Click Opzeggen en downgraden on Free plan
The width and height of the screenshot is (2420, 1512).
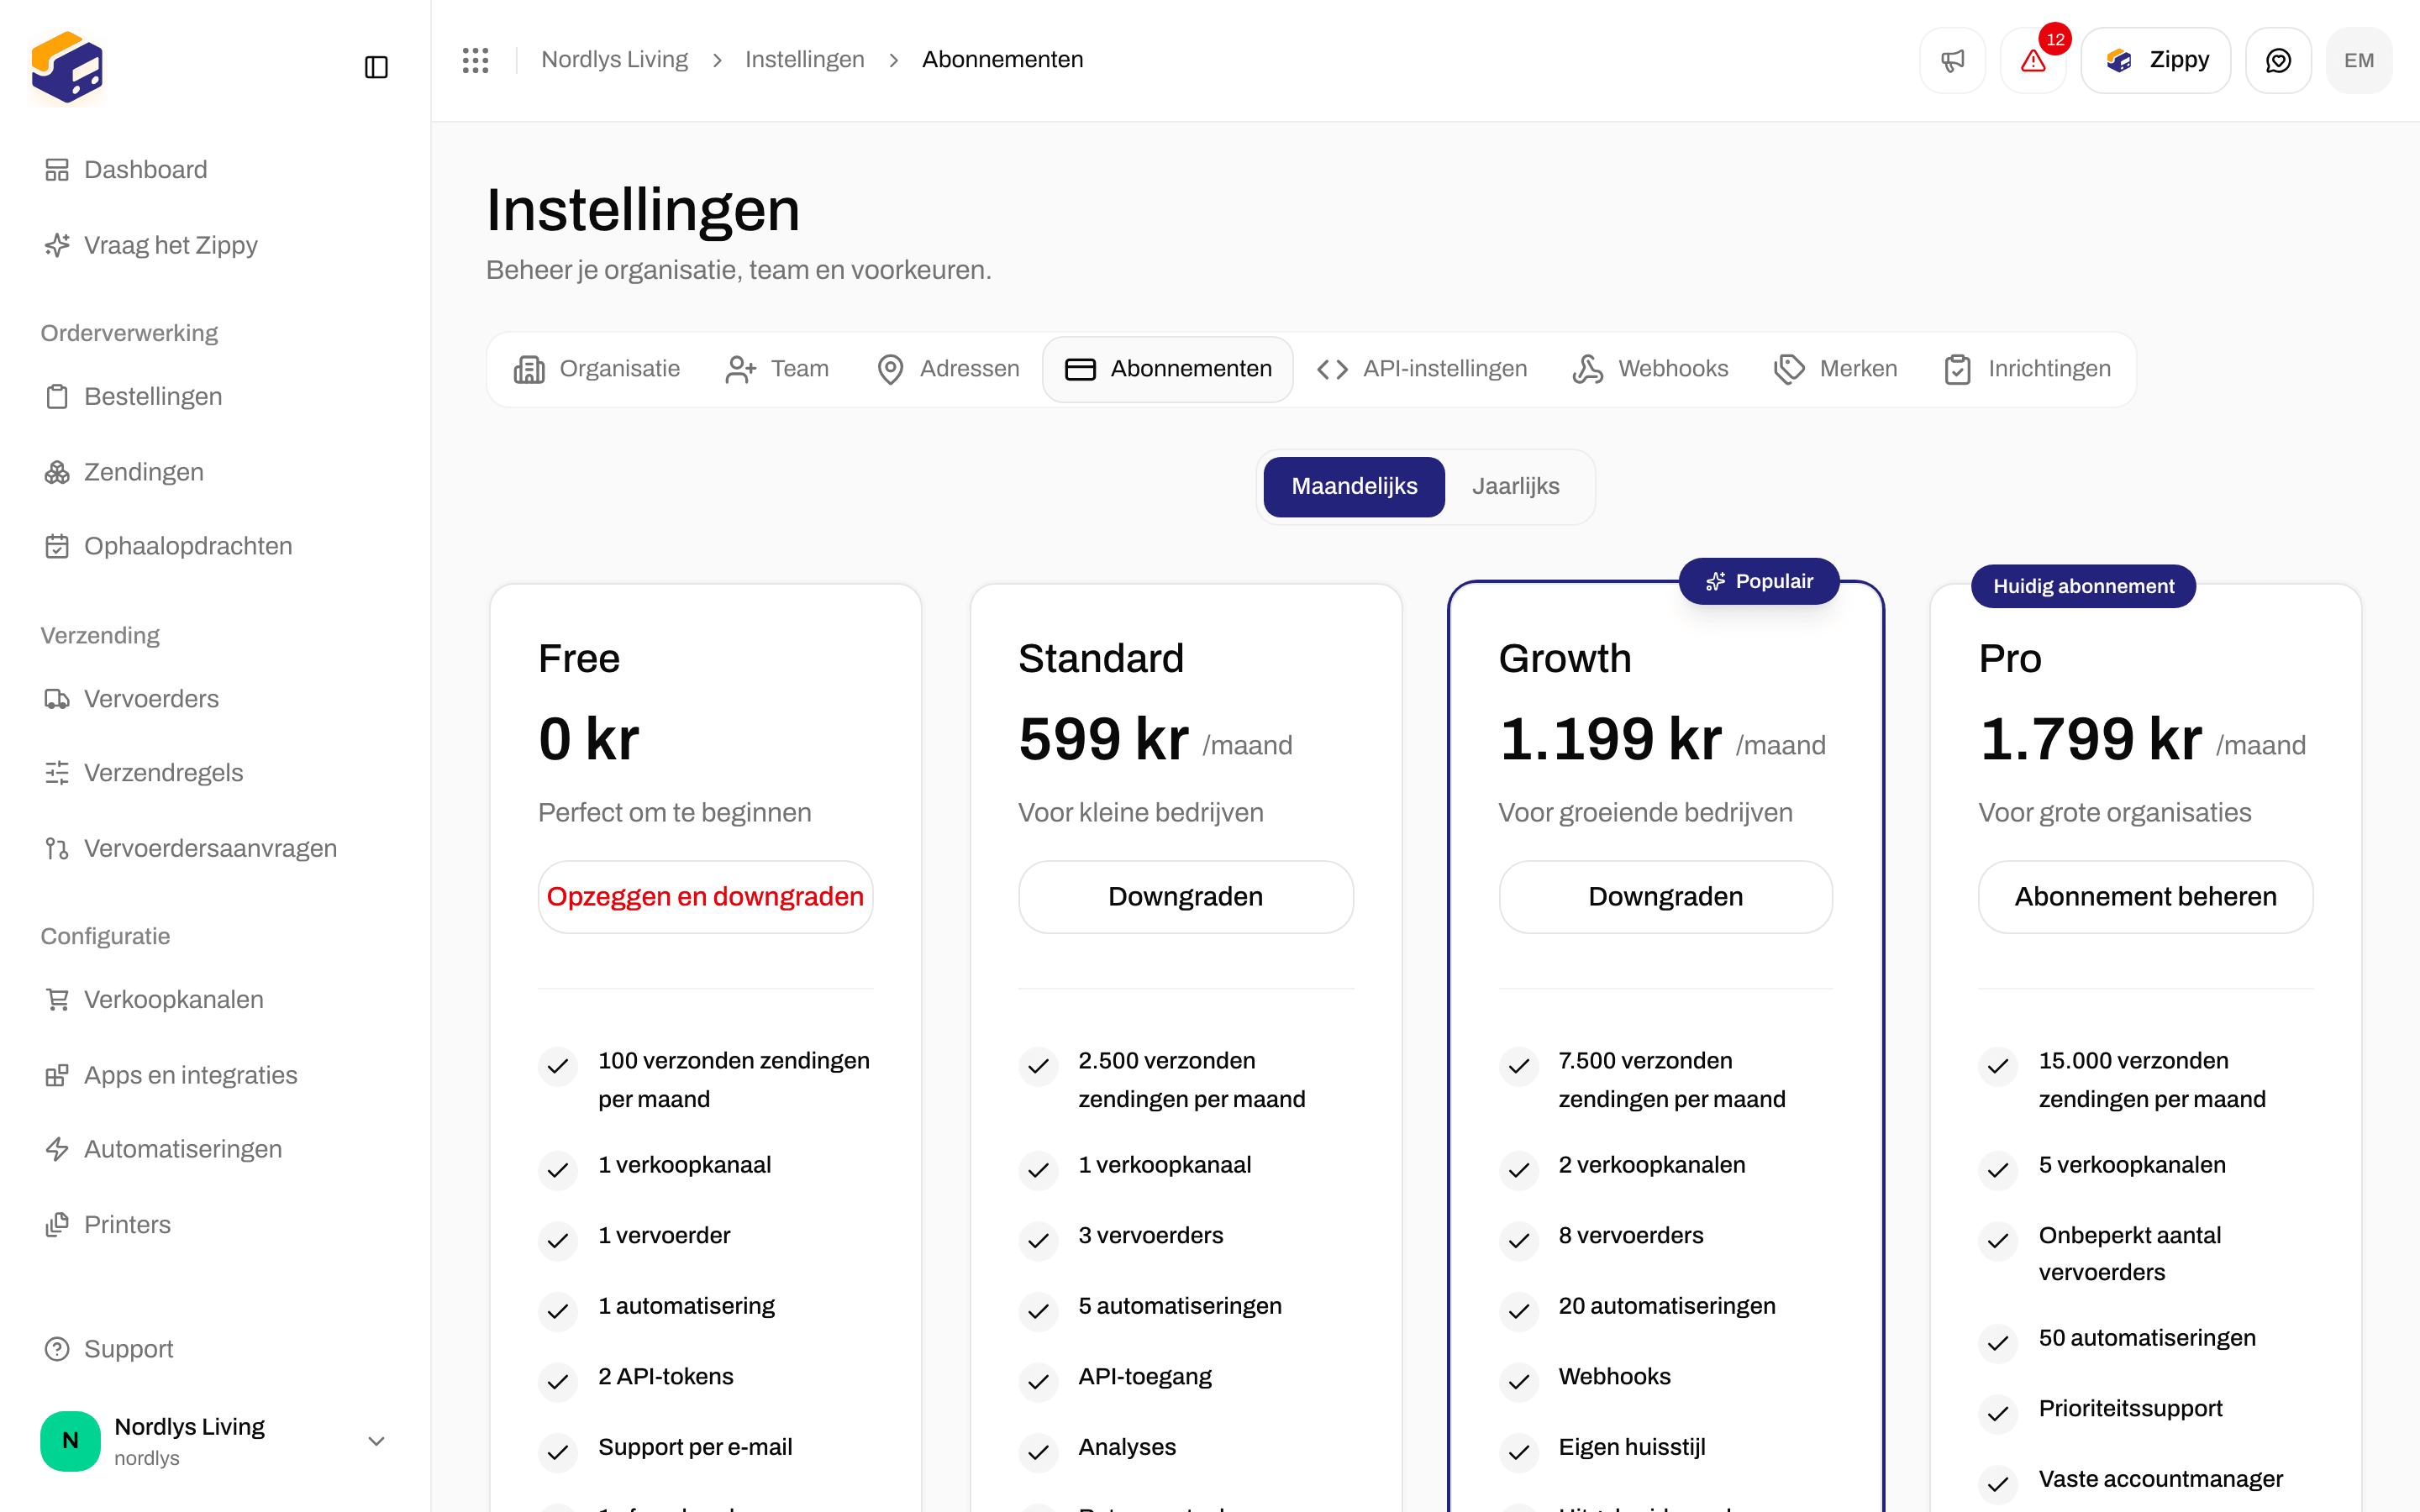[x=705, y=897]
